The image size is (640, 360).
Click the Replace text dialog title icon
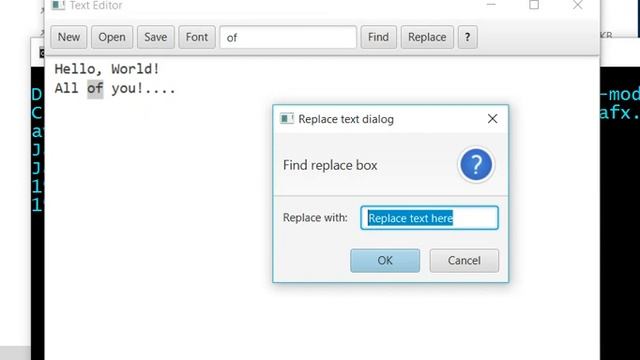pos(287,119)
